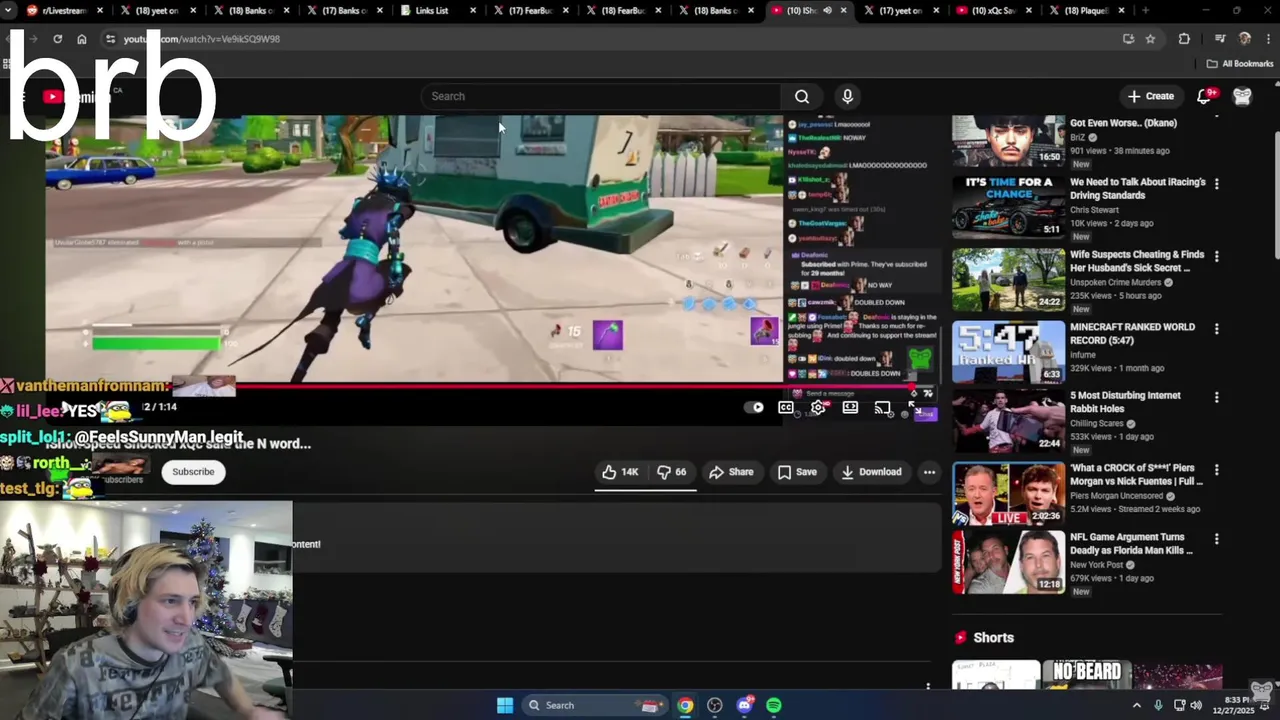Image resolution: width=1280 pixels, height=720 pixels.
Task: Focus the YouTube Search field
Action: [x=601, y=96]
